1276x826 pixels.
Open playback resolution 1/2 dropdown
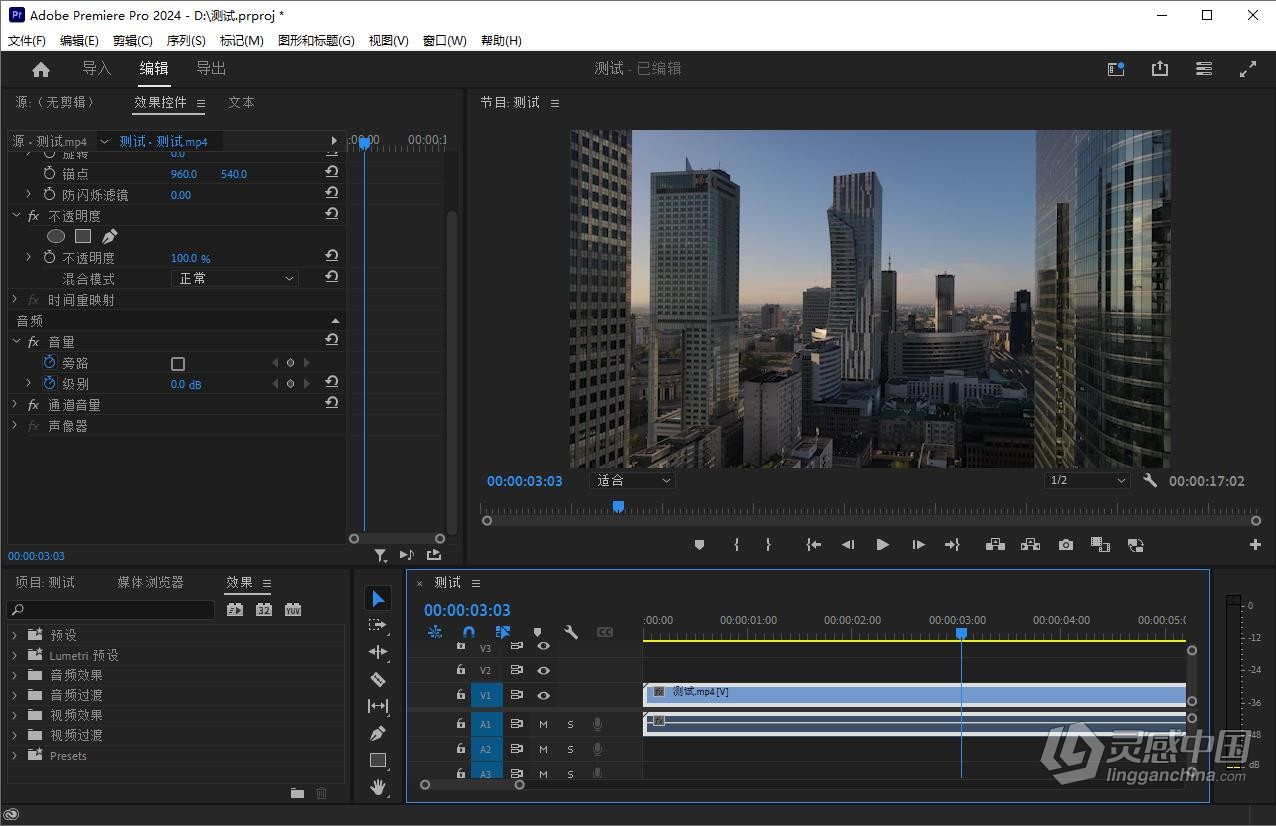click(x=1087, y=481)
